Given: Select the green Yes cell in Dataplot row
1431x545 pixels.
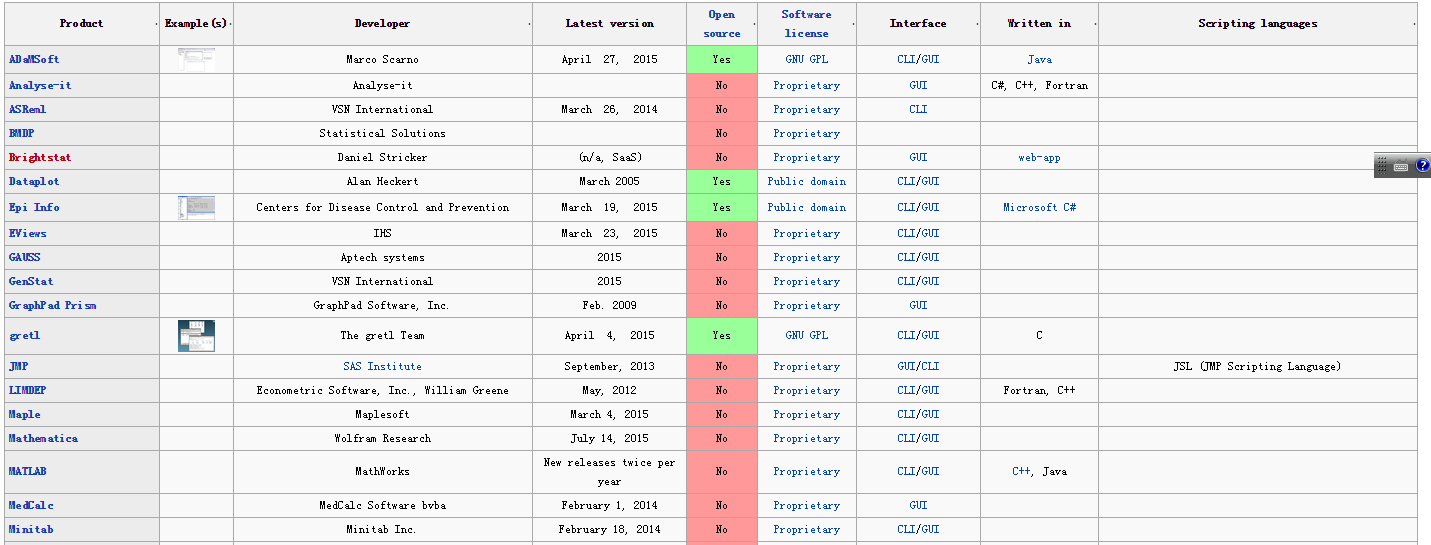Looking at the screenshot, I should coord(722,181).
